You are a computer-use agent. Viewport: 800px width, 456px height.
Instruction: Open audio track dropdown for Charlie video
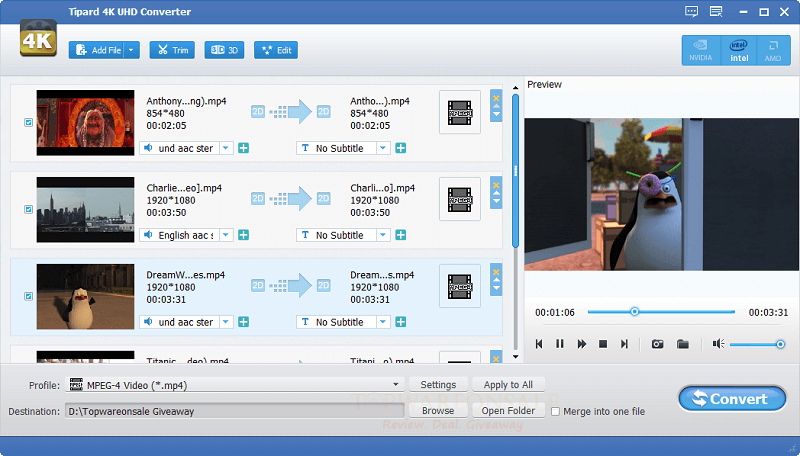[226, 235]
